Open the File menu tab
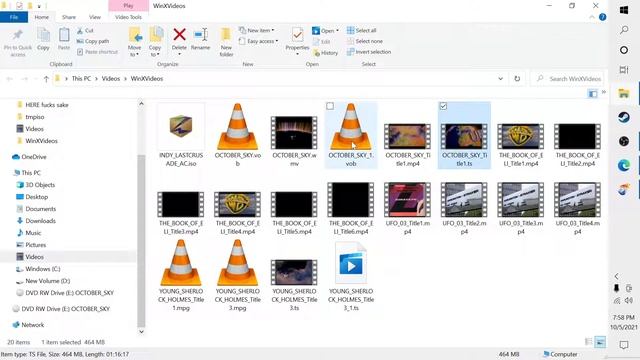This screenshot has width=640, height=360. coord(14,17)
